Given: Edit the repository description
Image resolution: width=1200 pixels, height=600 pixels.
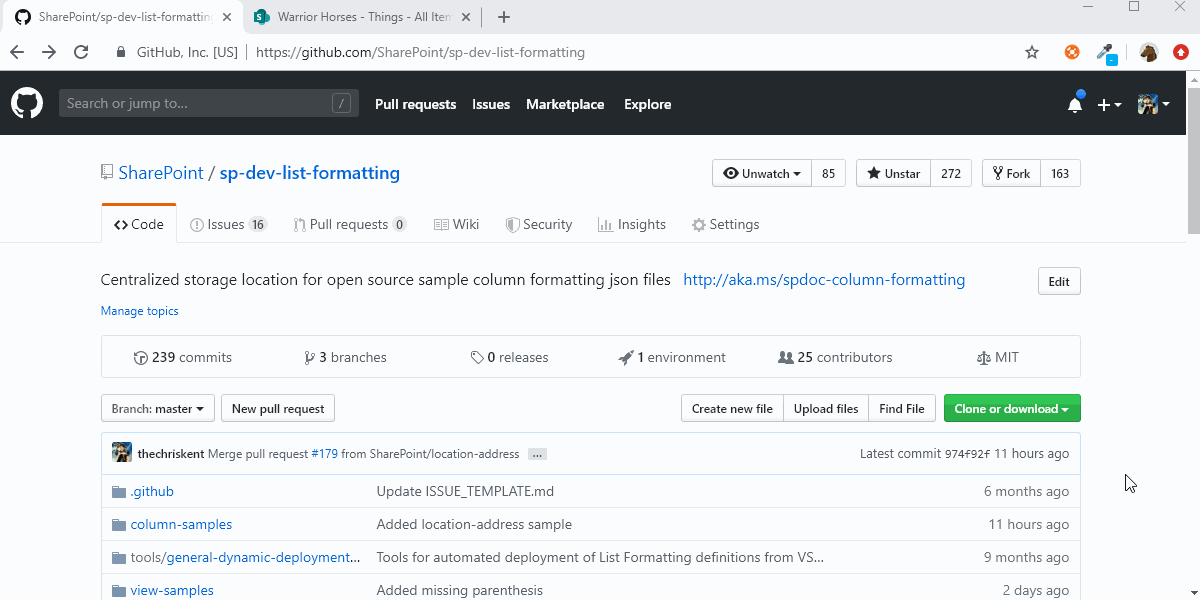Looking at the screenshot, I should [x=1059, y=281].
